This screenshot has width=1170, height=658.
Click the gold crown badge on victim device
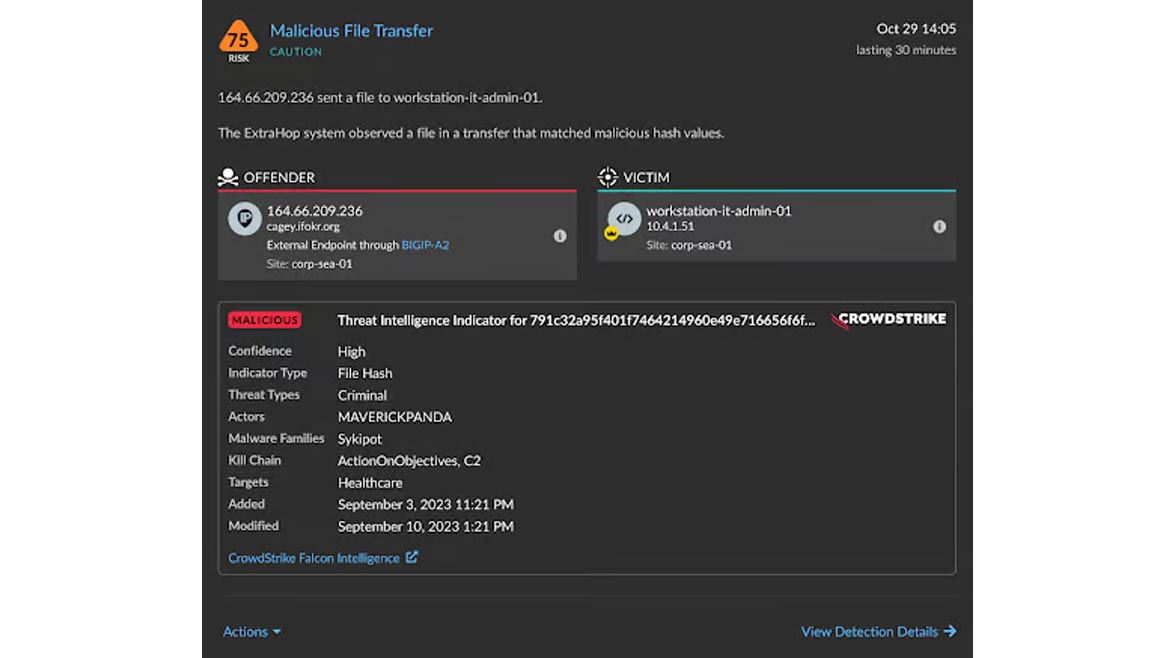point(611,234)
